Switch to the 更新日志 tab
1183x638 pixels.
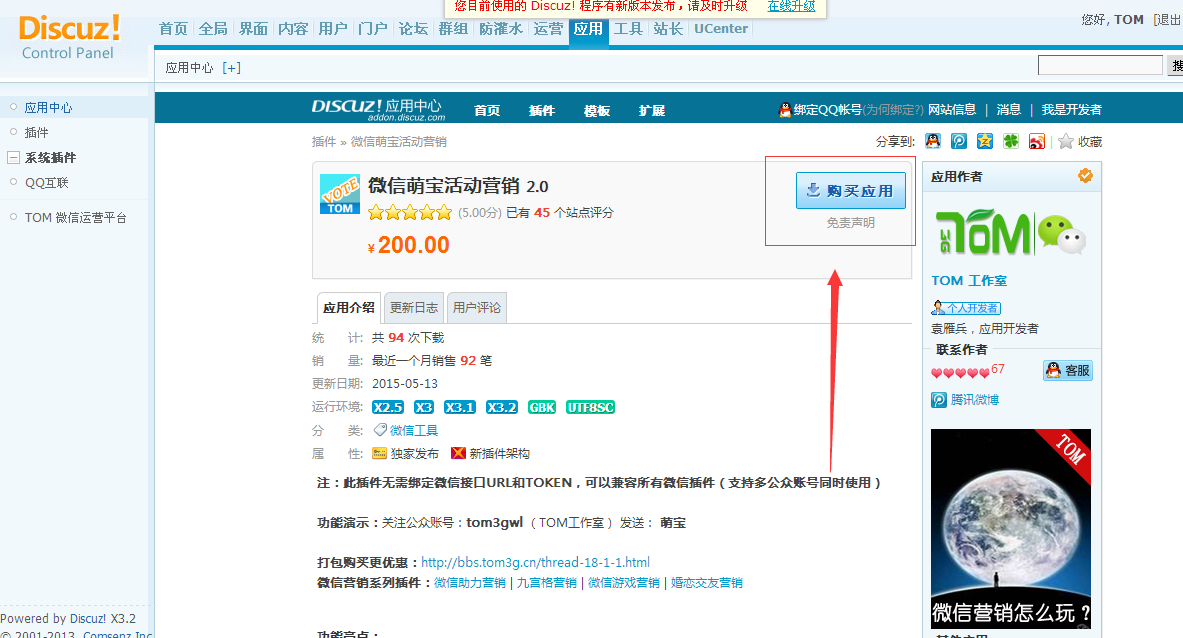click(x=413, y=307)
